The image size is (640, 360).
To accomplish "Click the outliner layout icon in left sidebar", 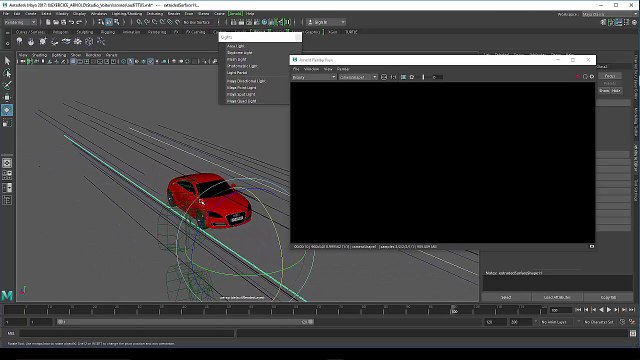I will click(x=7, y=200).
